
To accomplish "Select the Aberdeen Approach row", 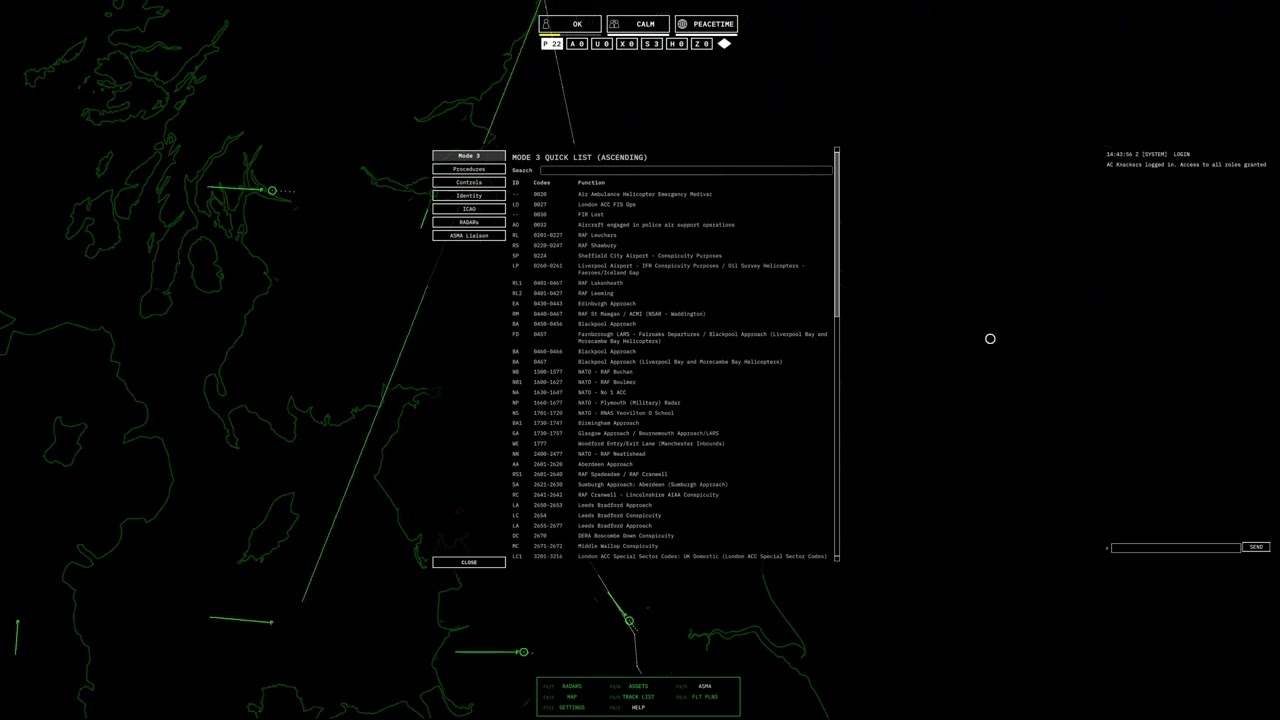I will tap(671, 464).
